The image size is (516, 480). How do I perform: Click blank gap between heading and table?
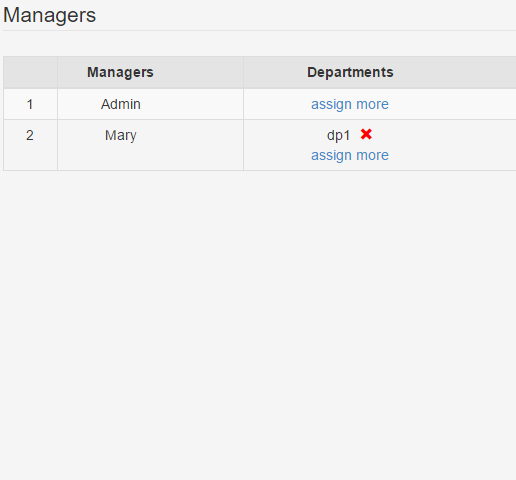(x=259, y=44)
